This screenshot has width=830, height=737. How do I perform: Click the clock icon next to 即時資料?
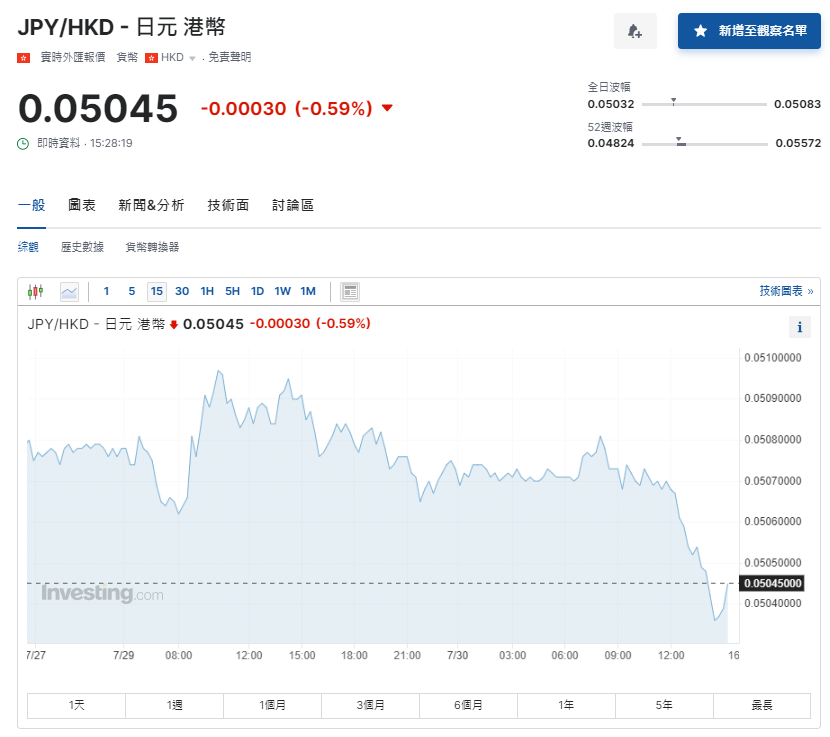point(23,143)
